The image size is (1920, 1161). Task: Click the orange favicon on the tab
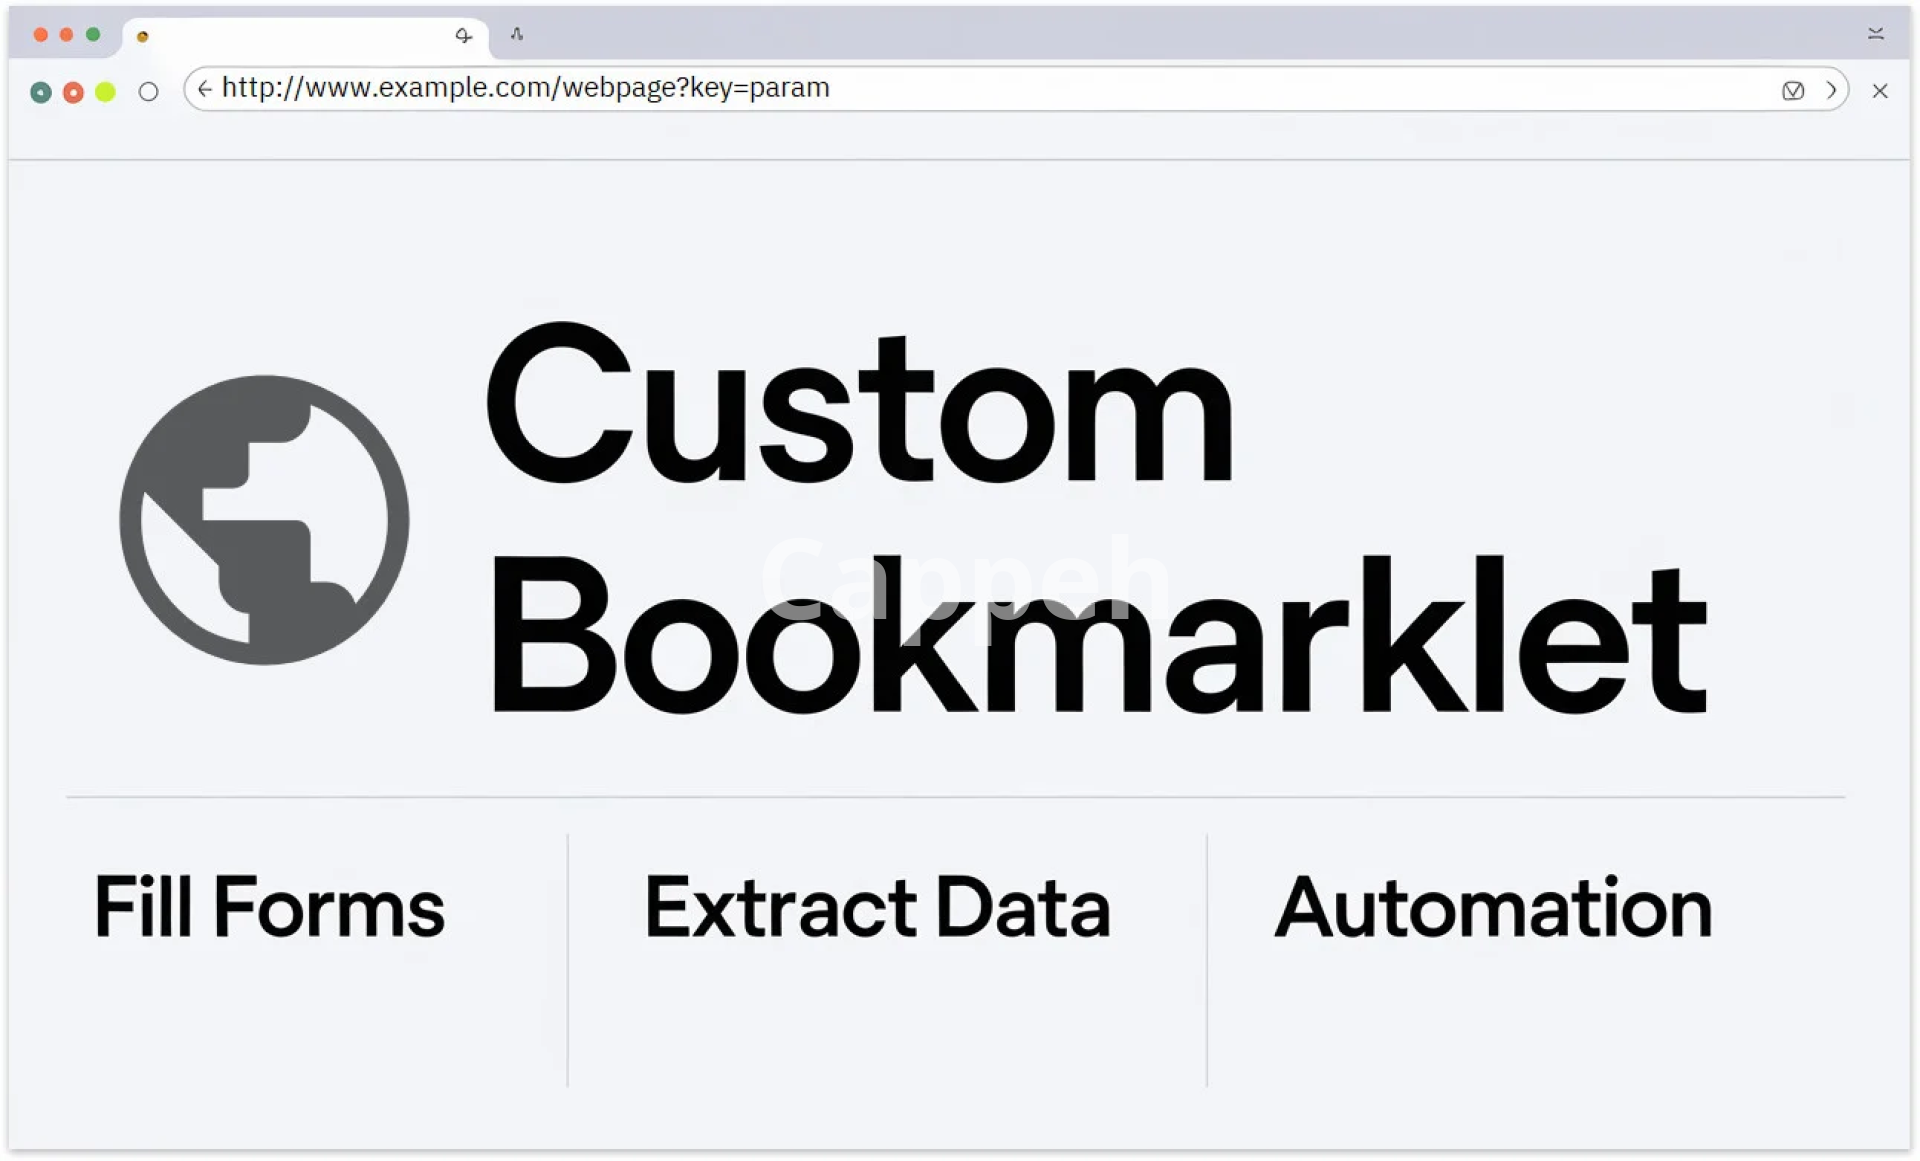point(143,37)
